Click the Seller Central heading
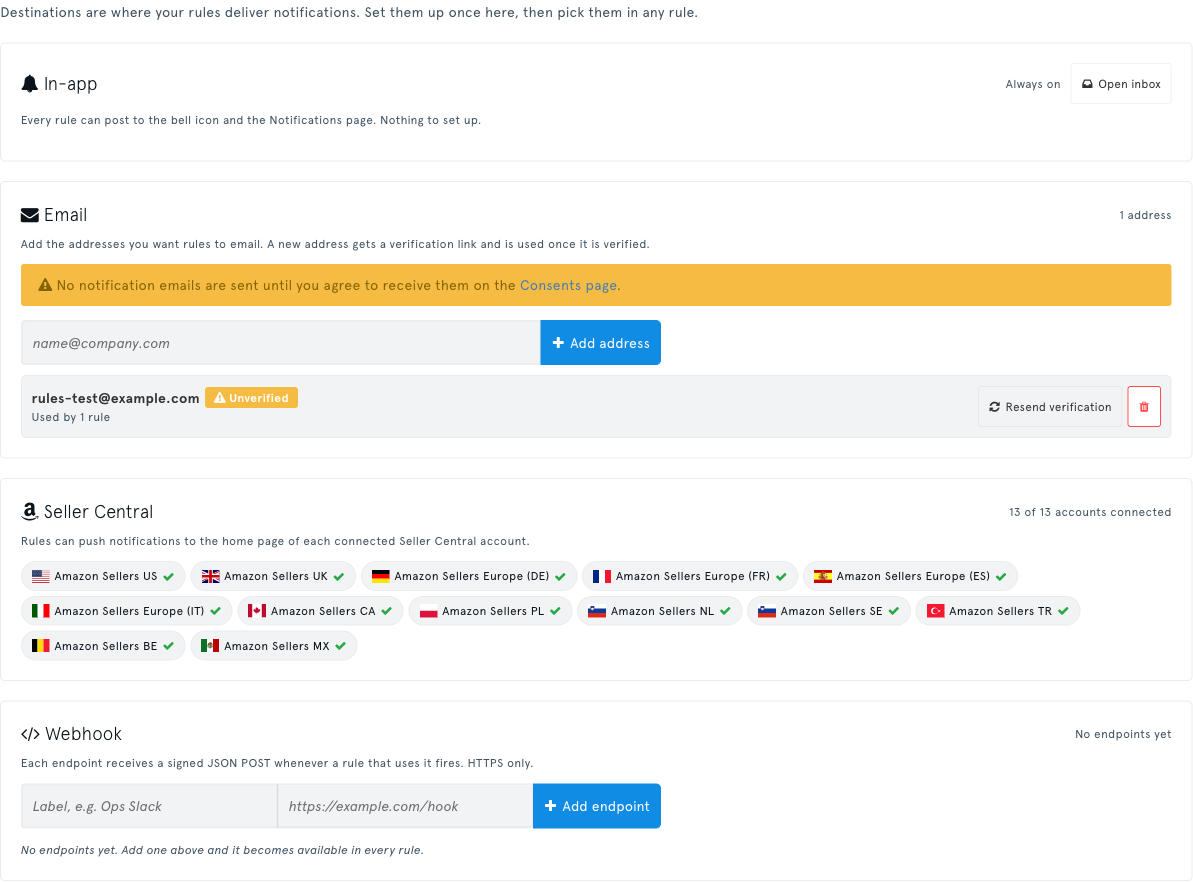 click(98, 512)
